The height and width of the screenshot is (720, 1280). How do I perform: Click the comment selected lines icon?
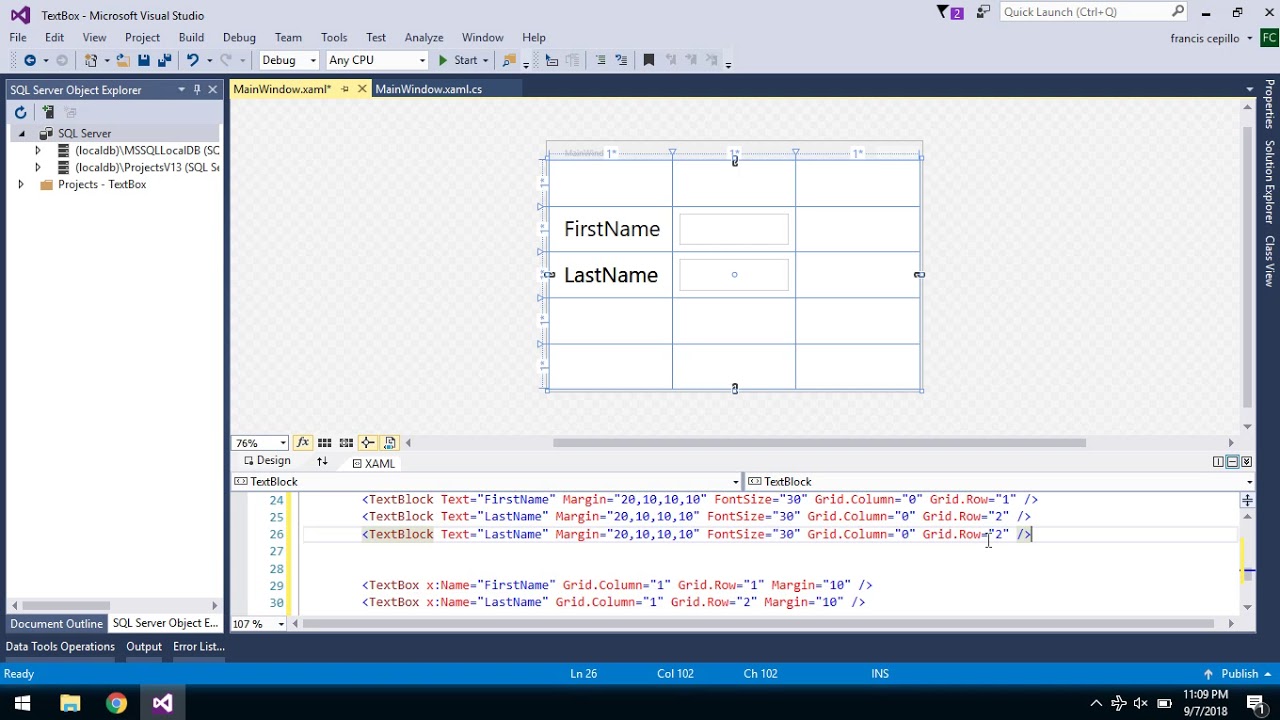[x=600, y=60]
